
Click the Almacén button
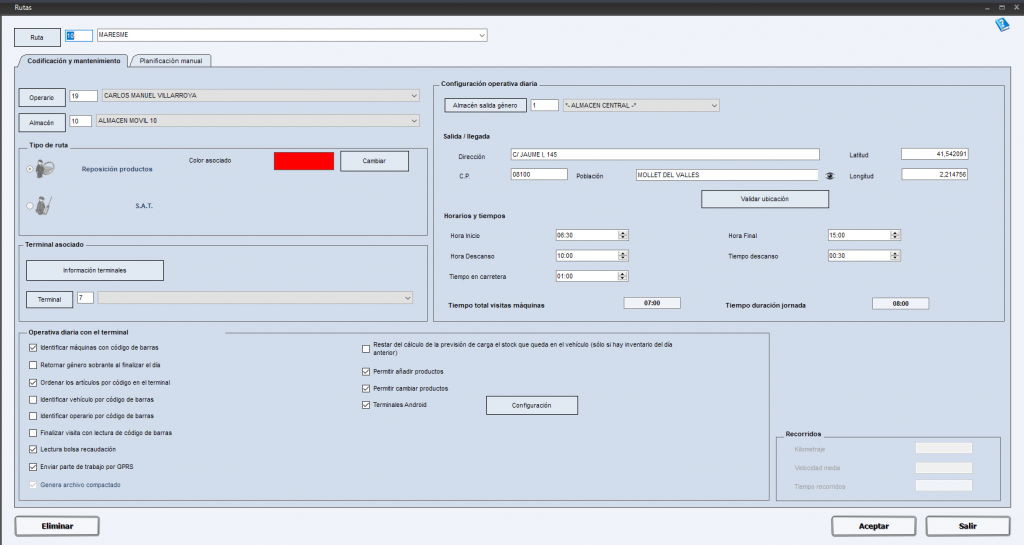click(42, 123)
